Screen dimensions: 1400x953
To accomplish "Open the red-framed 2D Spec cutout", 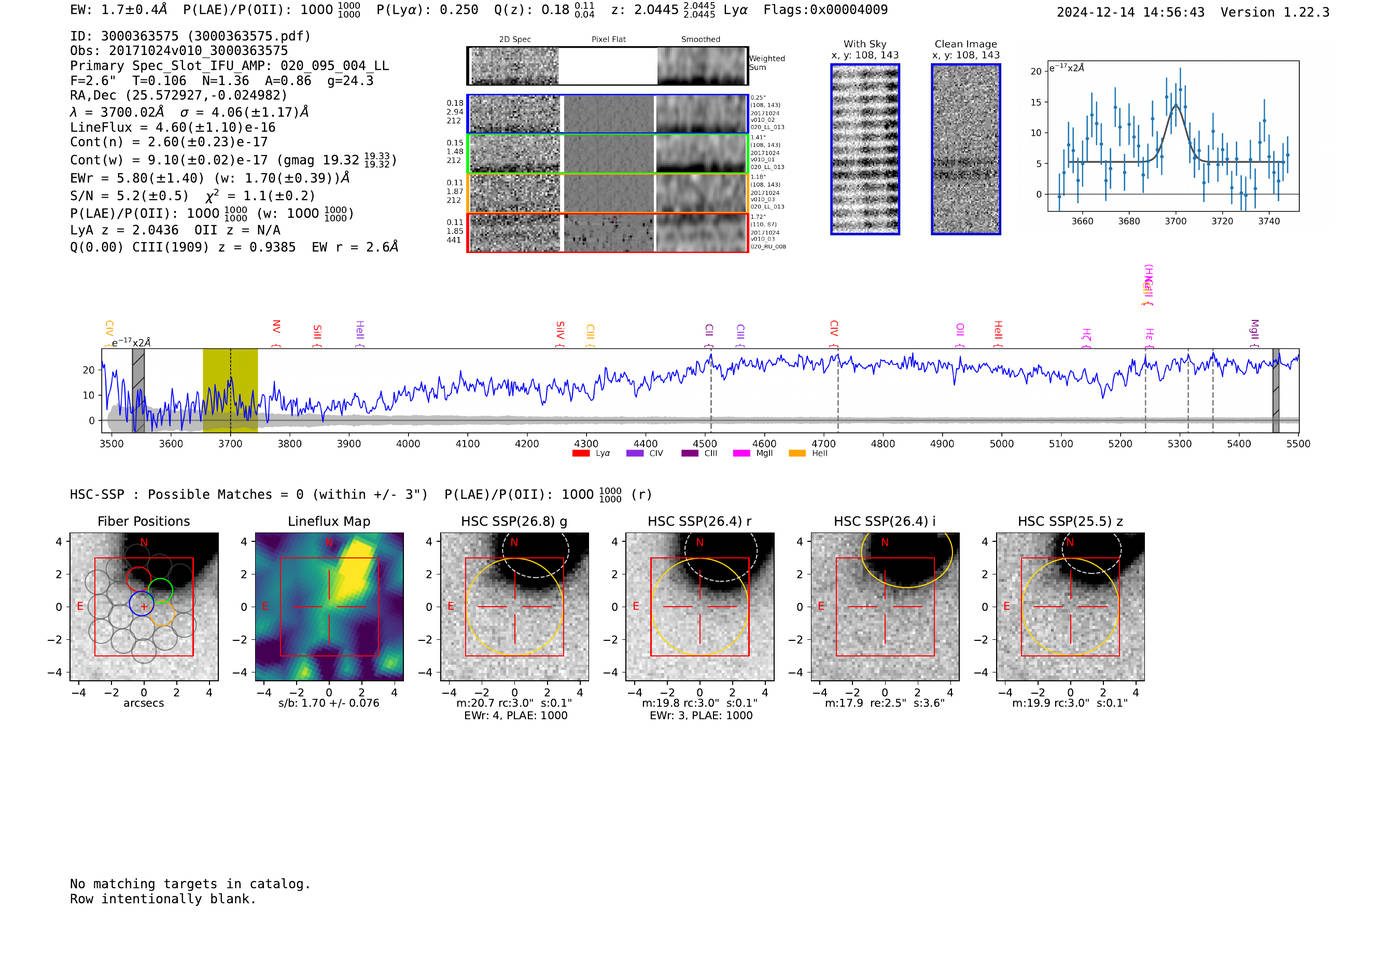I will pos(515,232).
